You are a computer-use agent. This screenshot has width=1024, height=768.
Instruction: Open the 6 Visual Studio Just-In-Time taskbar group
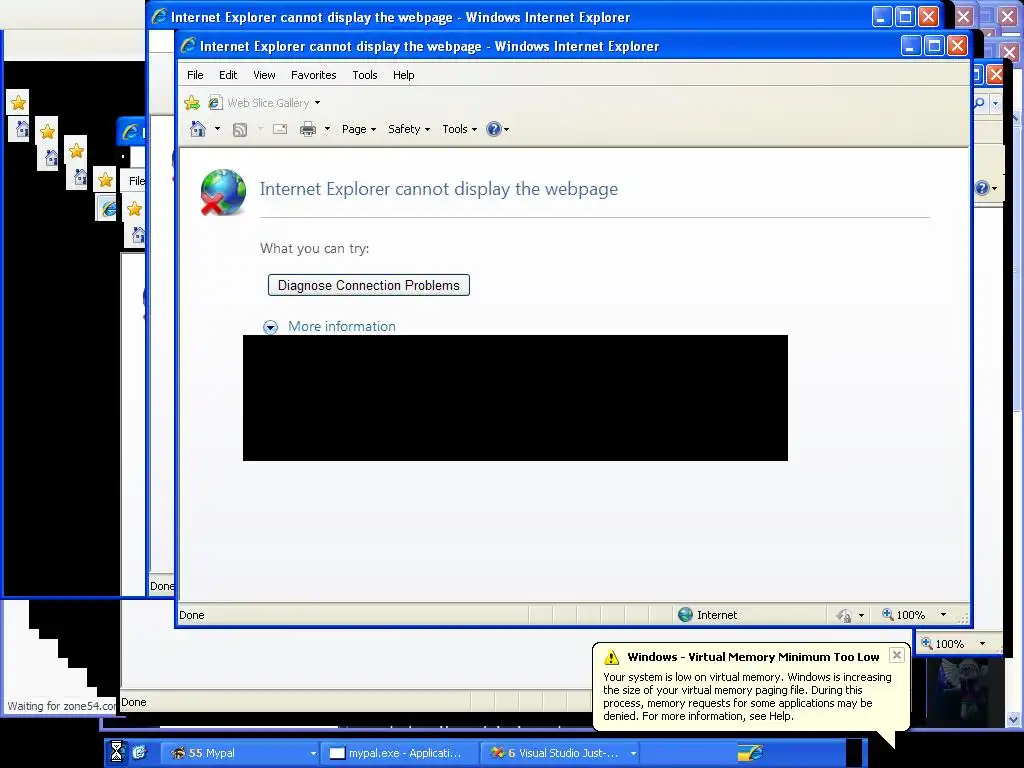[x=560, y=753]
